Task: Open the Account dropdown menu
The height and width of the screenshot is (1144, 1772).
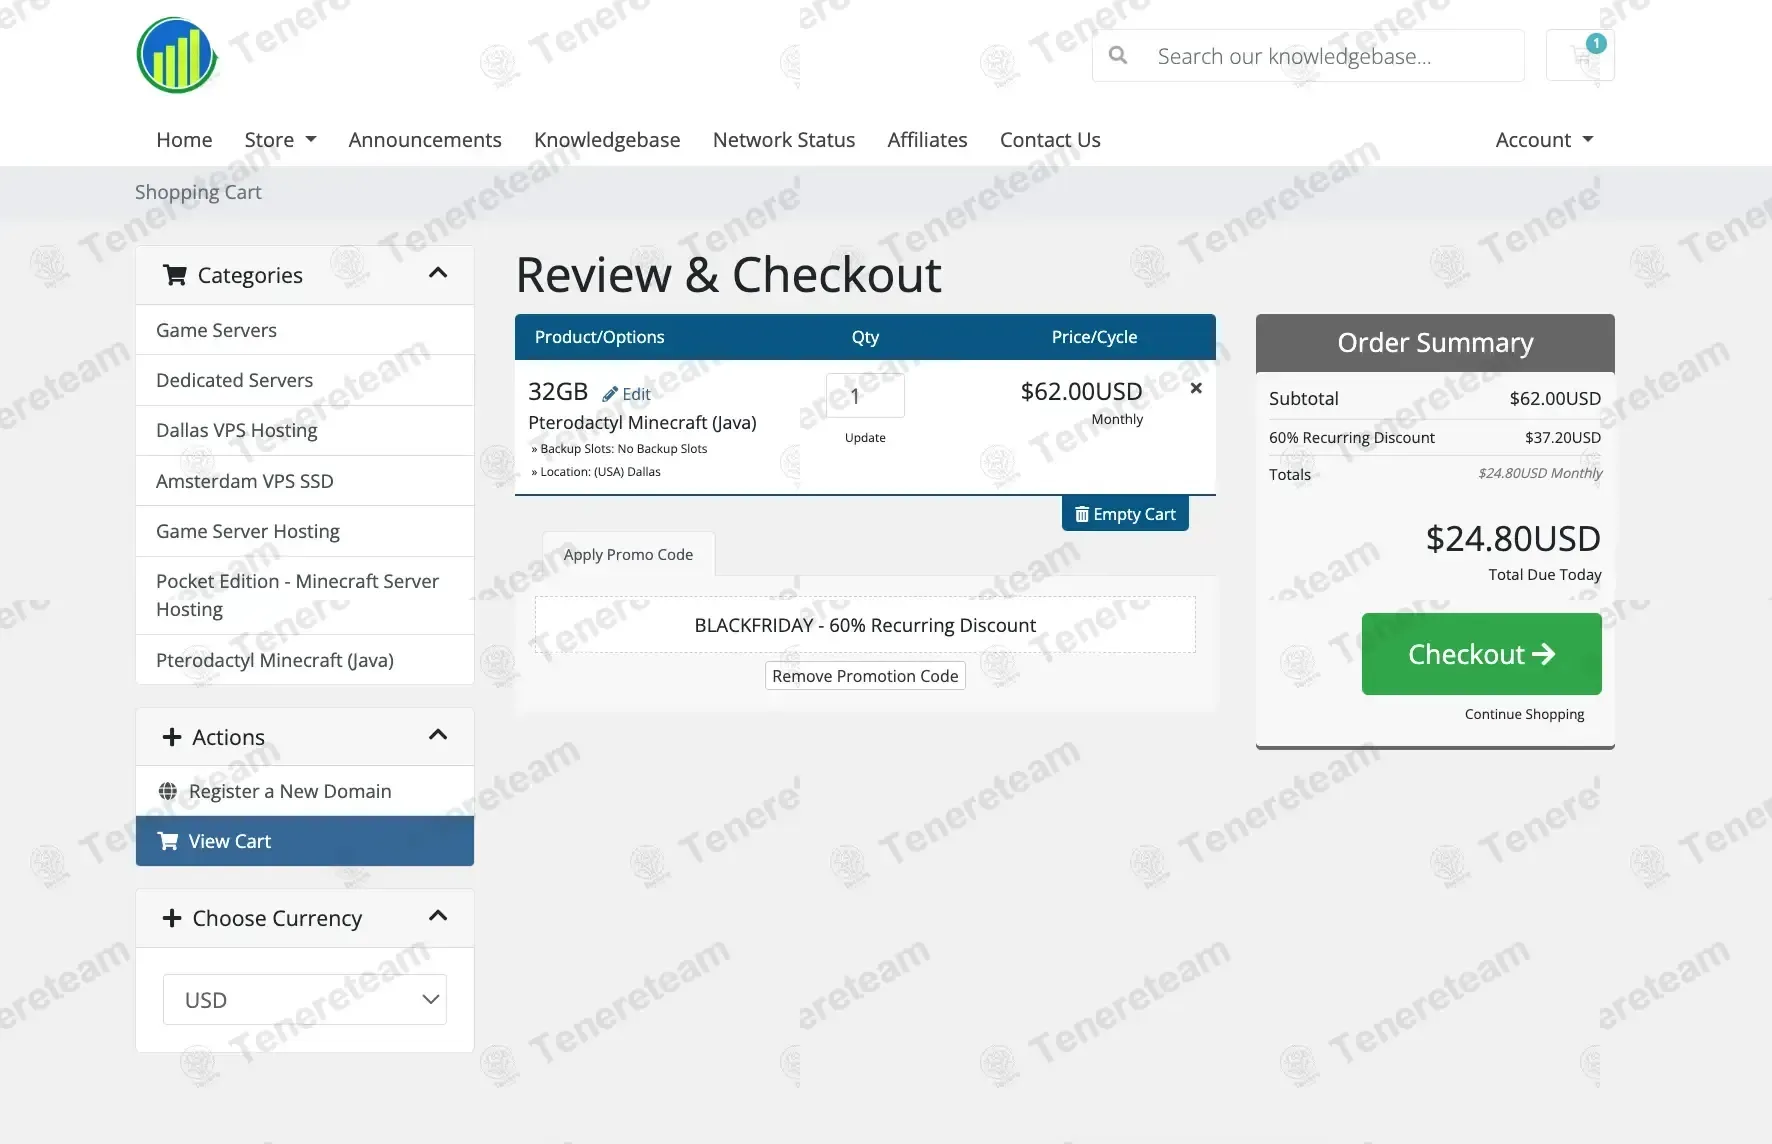Action: [x=1544, y=140]
